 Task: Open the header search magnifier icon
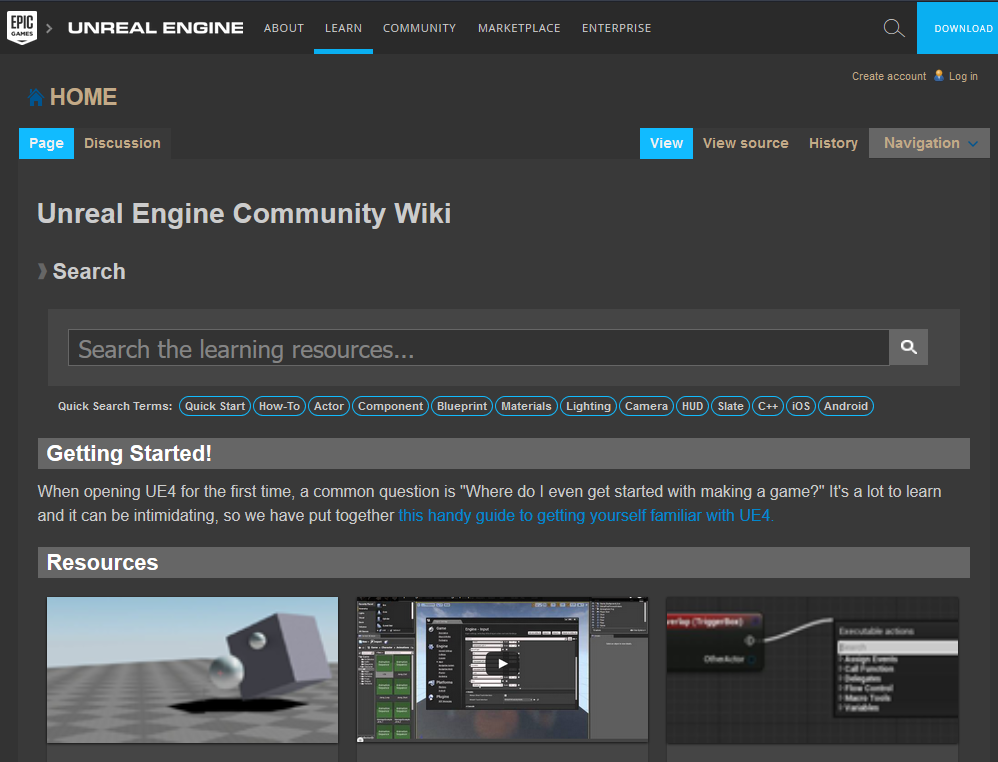[x=894, y=28]
